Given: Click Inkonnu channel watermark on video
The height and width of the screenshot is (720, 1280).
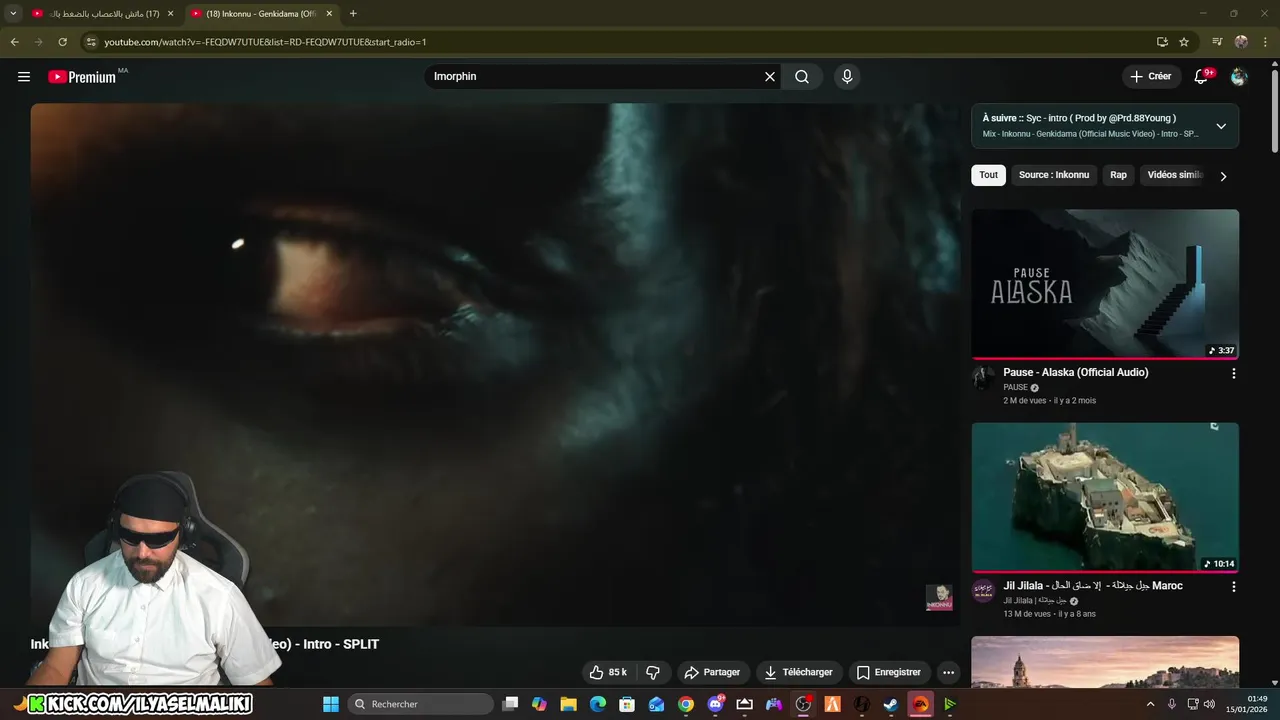Looking at the screenshot, I should [x=939, y=598].
